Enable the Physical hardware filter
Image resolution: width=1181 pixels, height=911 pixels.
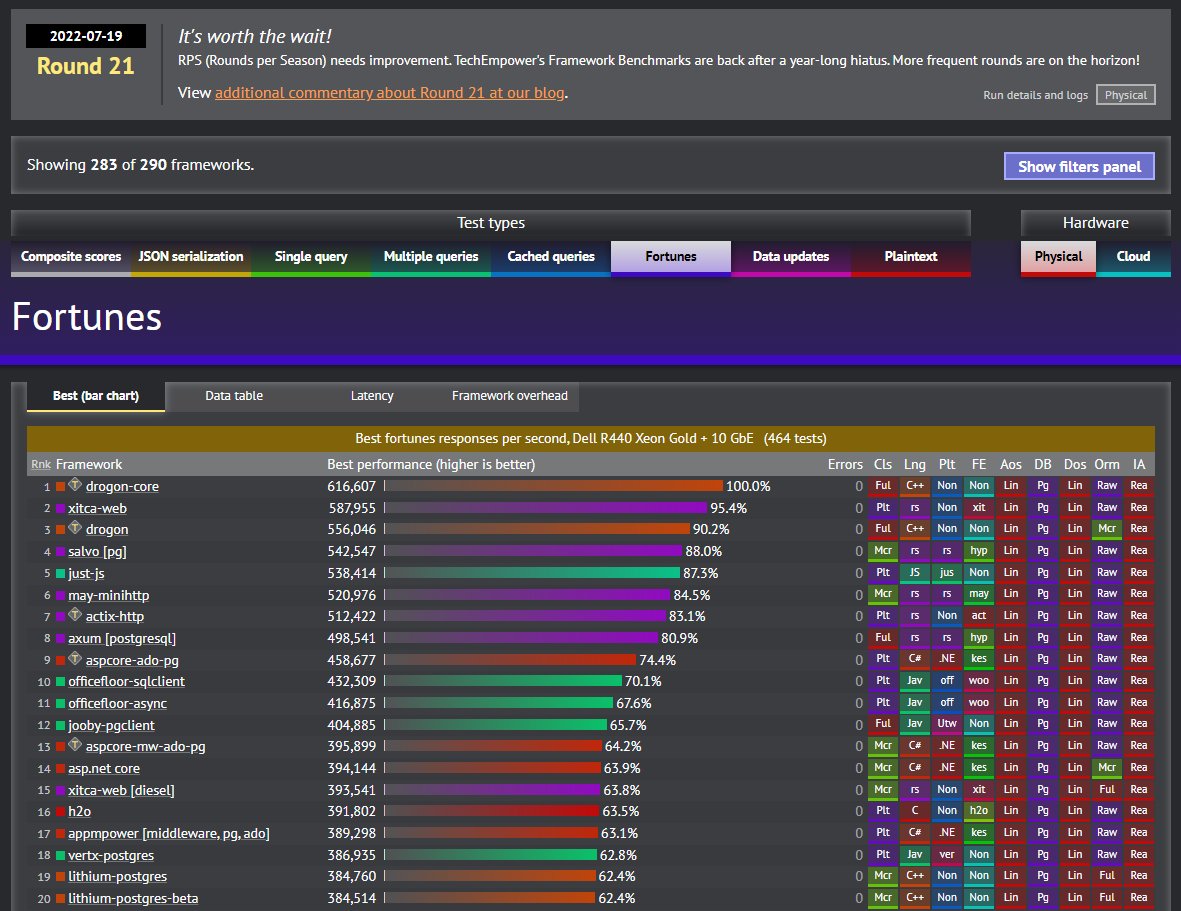pos(1058,257)
